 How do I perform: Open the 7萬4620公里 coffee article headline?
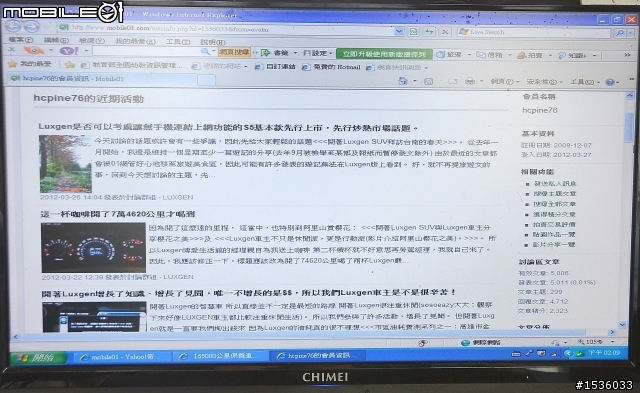(x=118, y=214)
